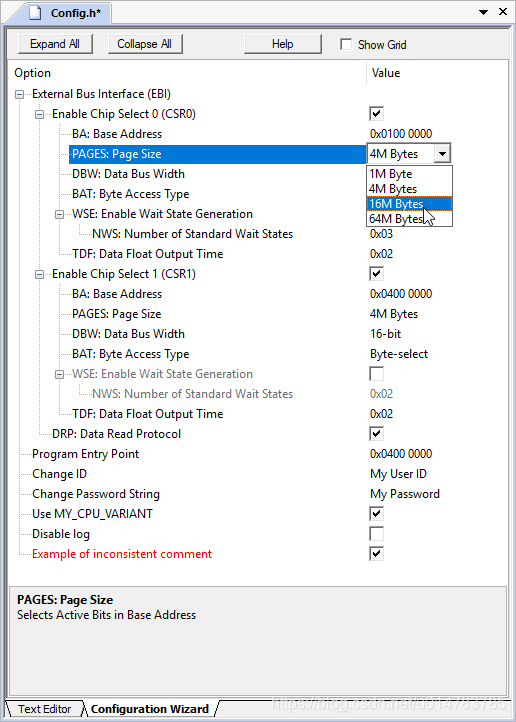Open the window list dropdown arrow
Image resolution: width=516 pixels, height=722 pixels.
tap(483, 12)
